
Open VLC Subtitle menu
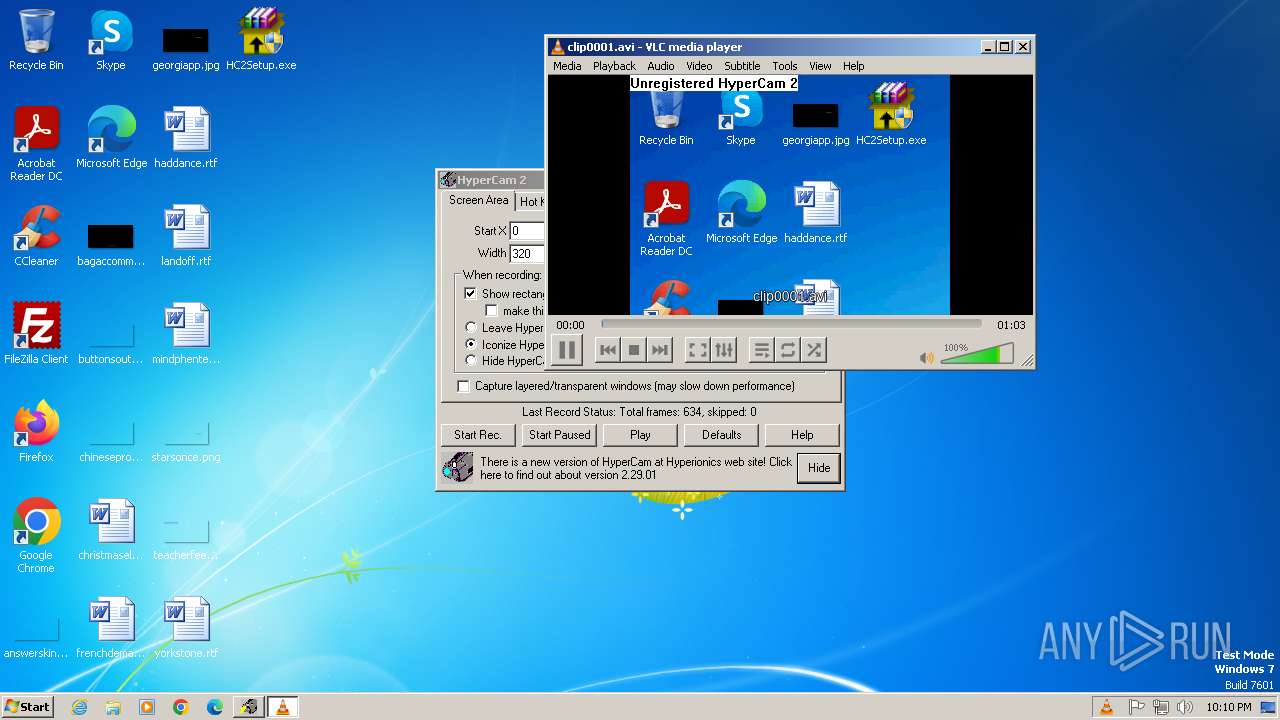(742, 66)
